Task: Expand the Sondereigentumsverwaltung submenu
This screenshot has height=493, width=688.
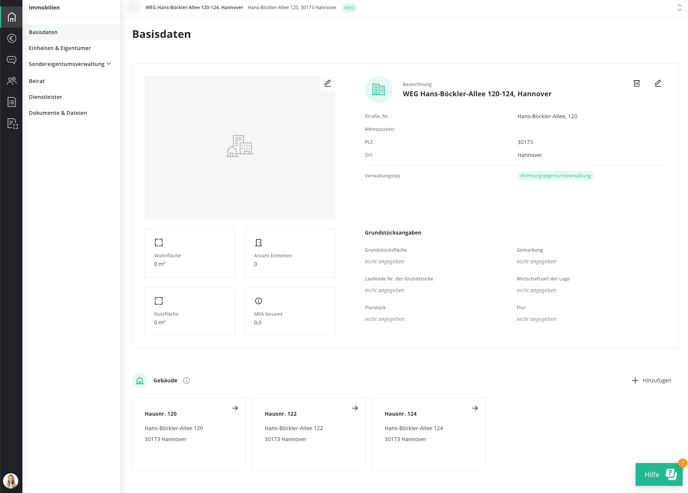Action: coord(70,64)
